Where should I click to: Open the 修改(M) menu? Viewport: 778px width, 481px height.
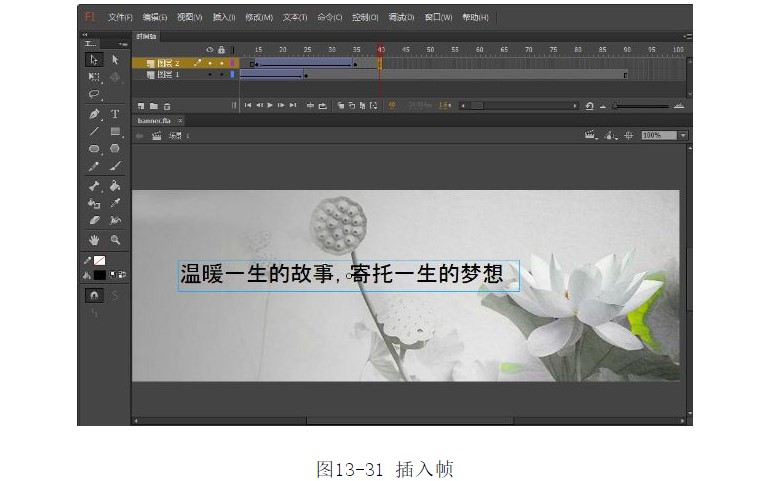[260, 17]
